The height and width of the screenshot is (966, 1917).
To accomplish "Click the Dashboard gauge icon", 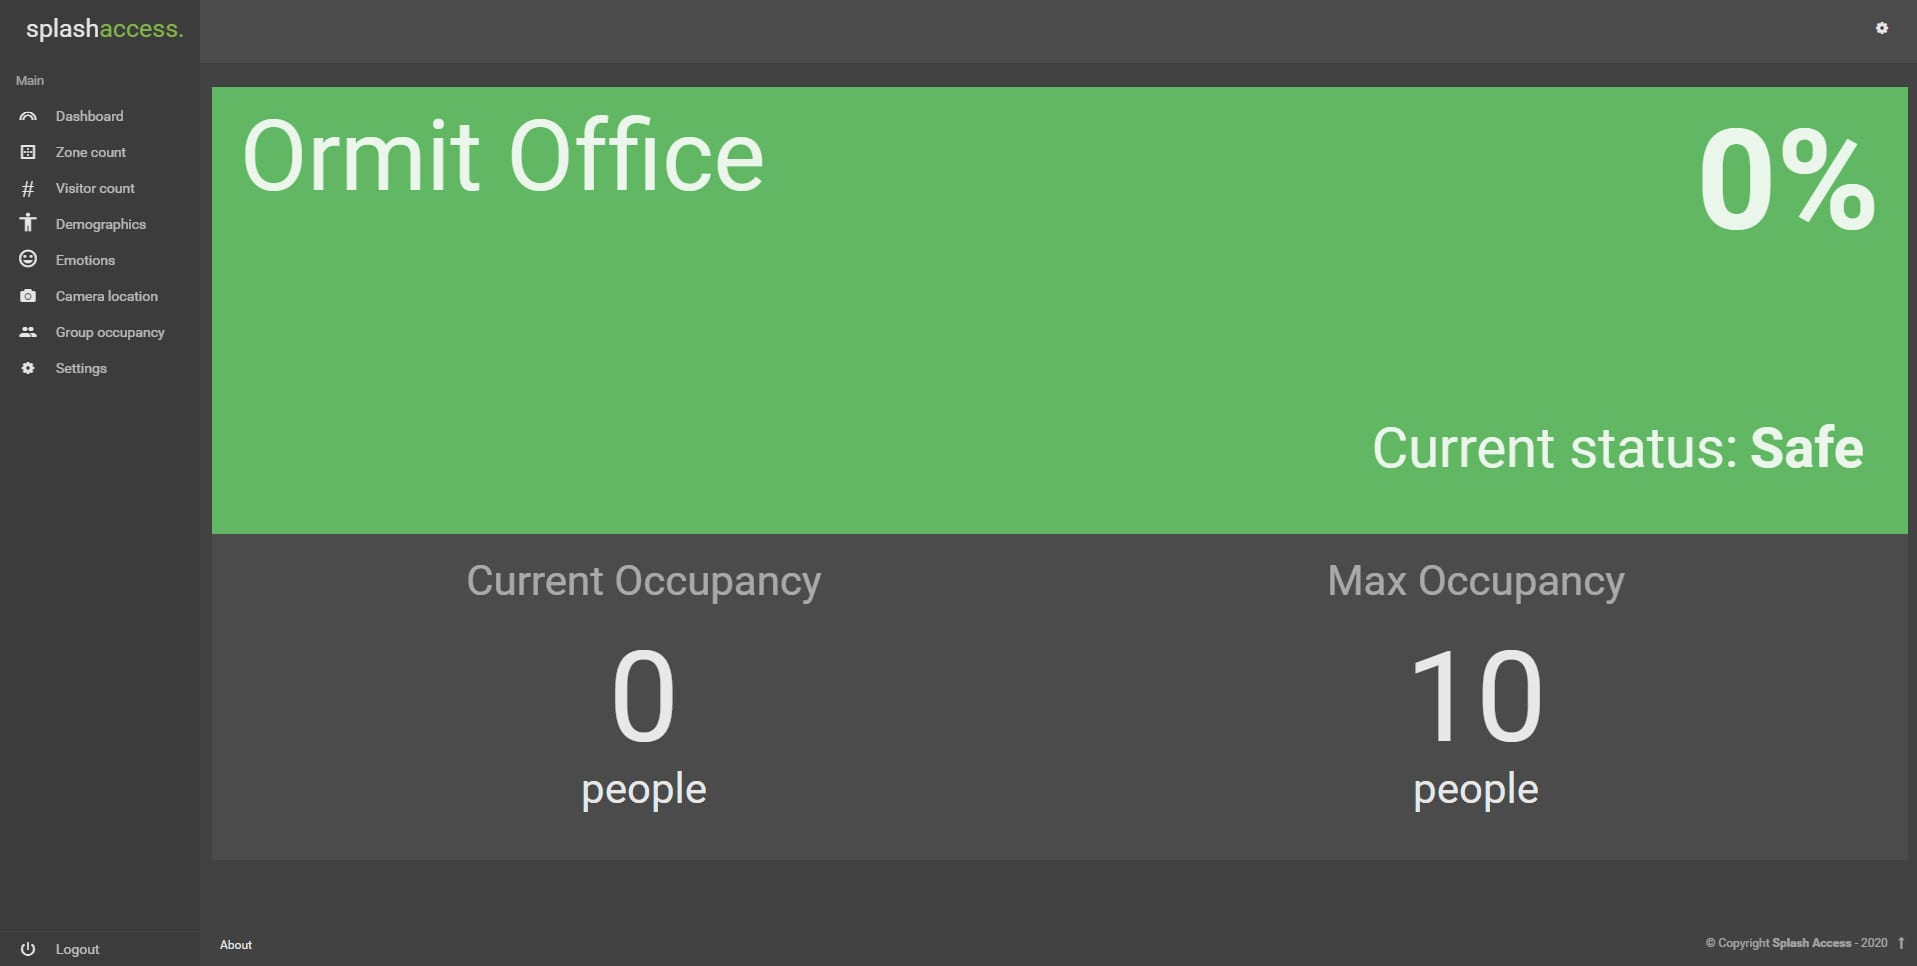I will 28,116.
